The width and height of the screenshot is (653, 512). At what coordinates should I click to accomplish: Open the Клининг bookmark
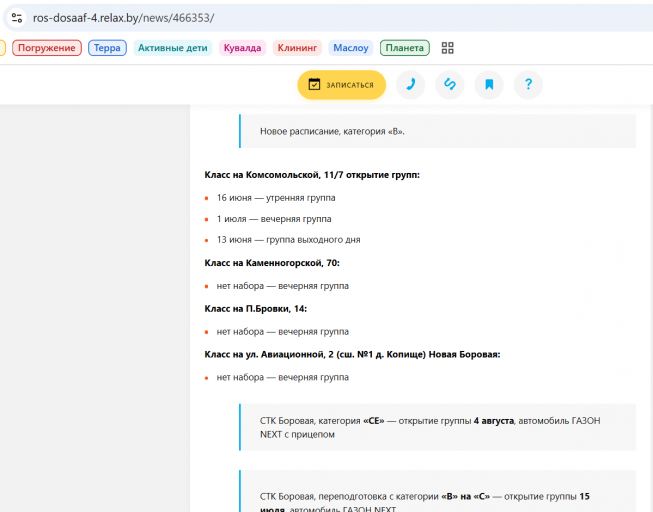click(297, 48)
